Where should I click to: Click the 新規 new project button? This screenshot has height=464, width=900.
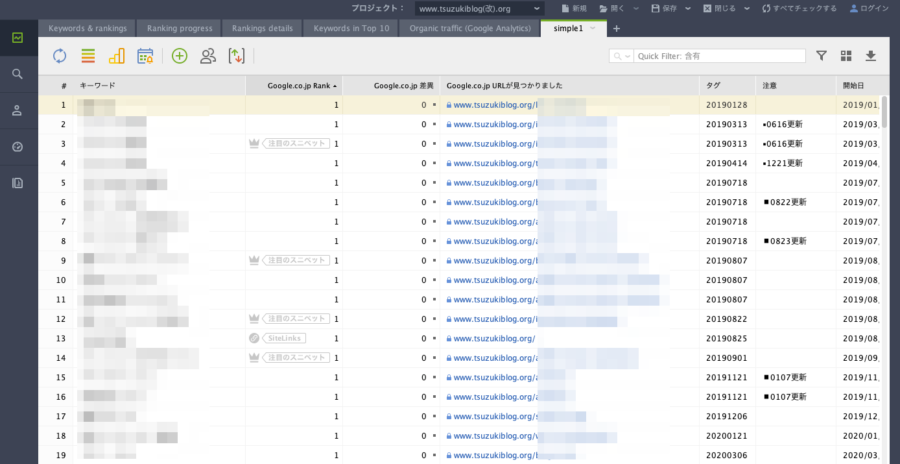(575, 9)
